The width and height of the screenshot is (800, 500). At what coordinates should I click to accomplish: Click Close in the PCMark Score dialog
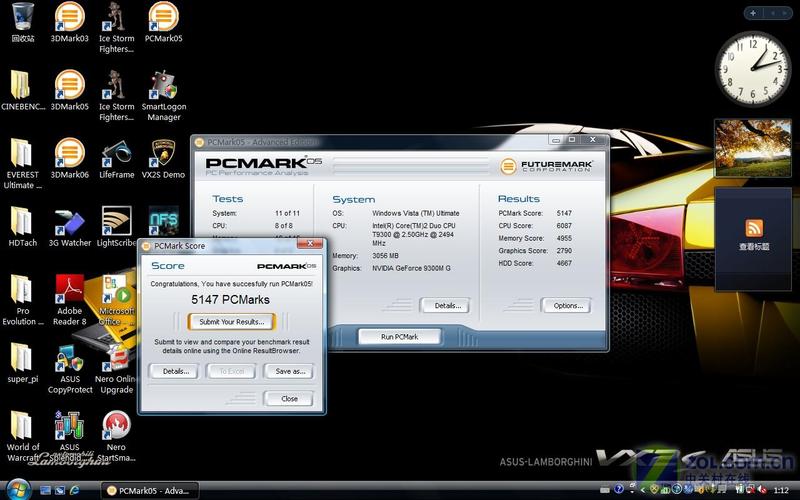click(289, 398)
